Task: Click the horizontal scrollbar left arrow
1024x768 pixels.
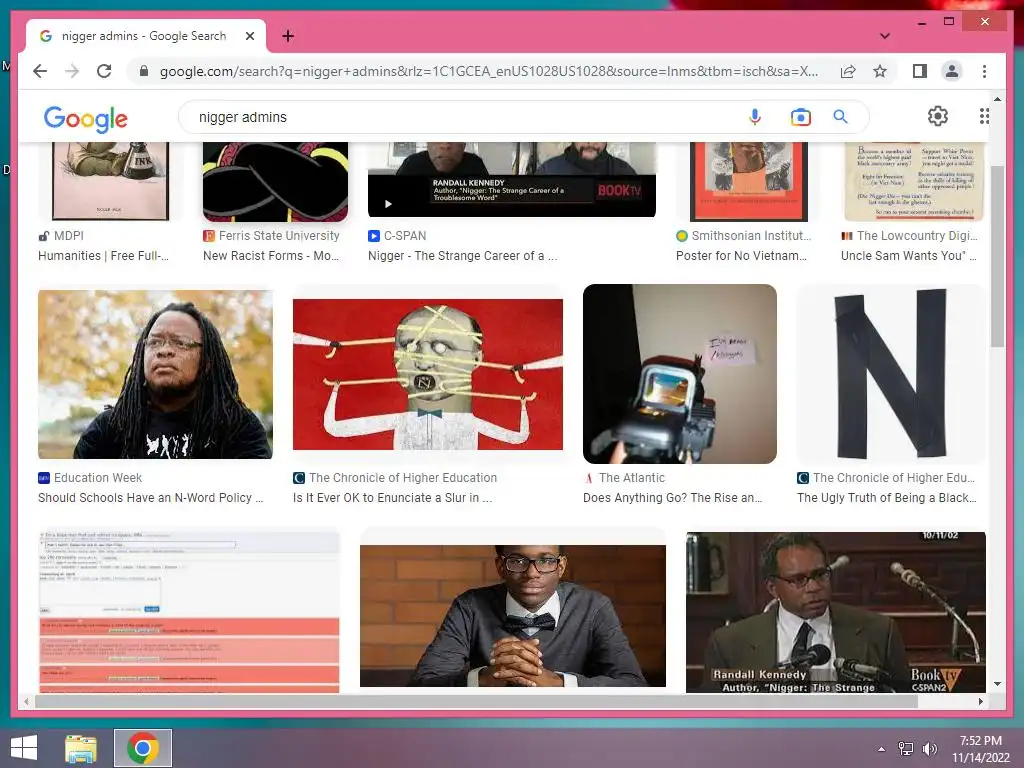Action: (x=26, y=701)
